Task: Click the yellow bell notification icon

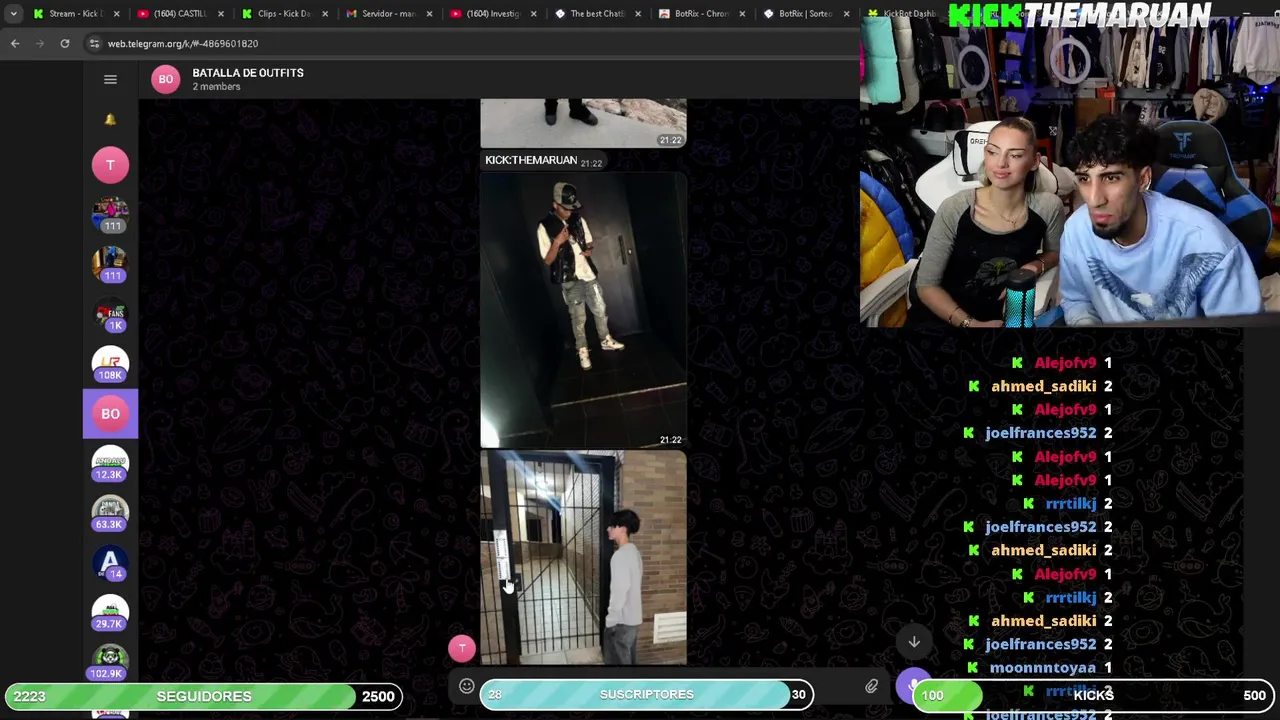Action: coord(110,119)
